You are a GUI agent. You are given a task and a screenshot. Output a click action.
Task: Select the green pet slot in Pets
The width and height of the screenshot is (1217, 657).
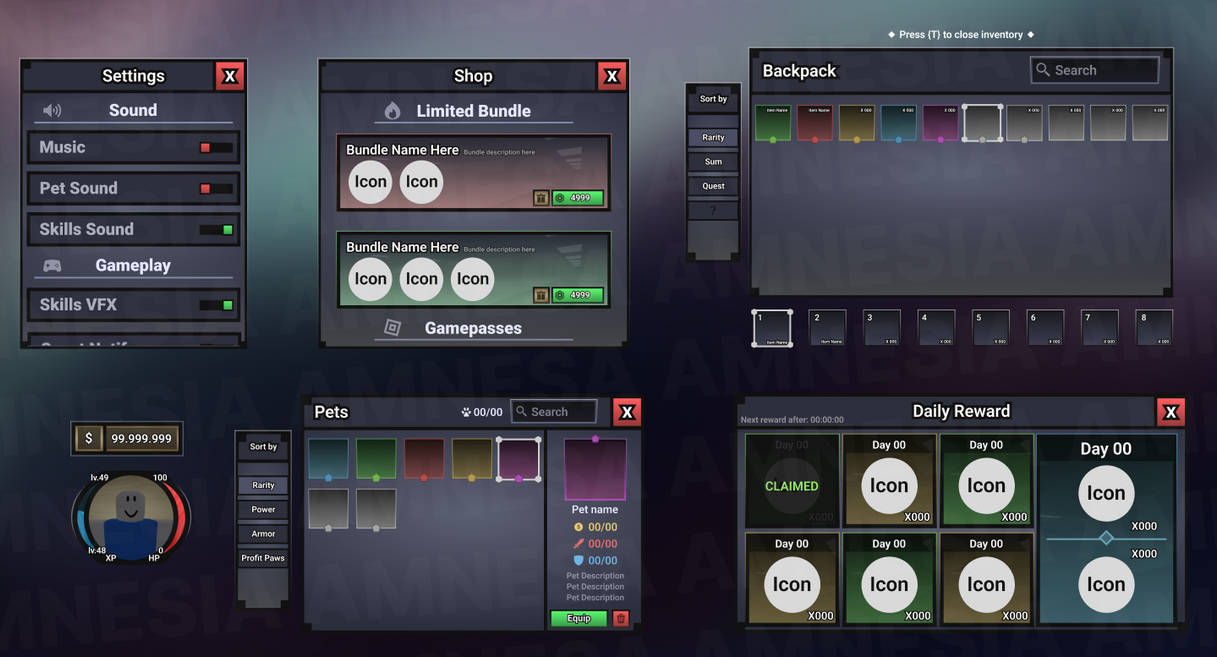[x=376, y=459]
